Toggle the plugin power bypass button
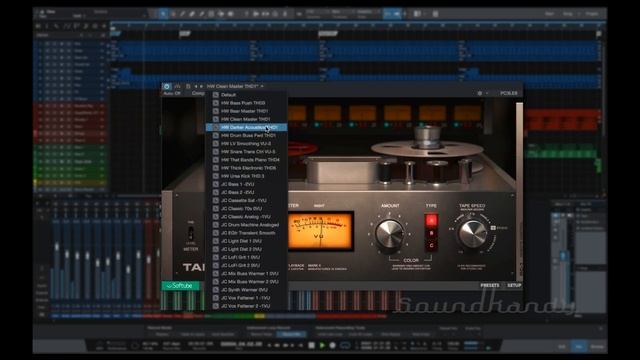Screen dimensions: 640x360 tap(167, 87)
